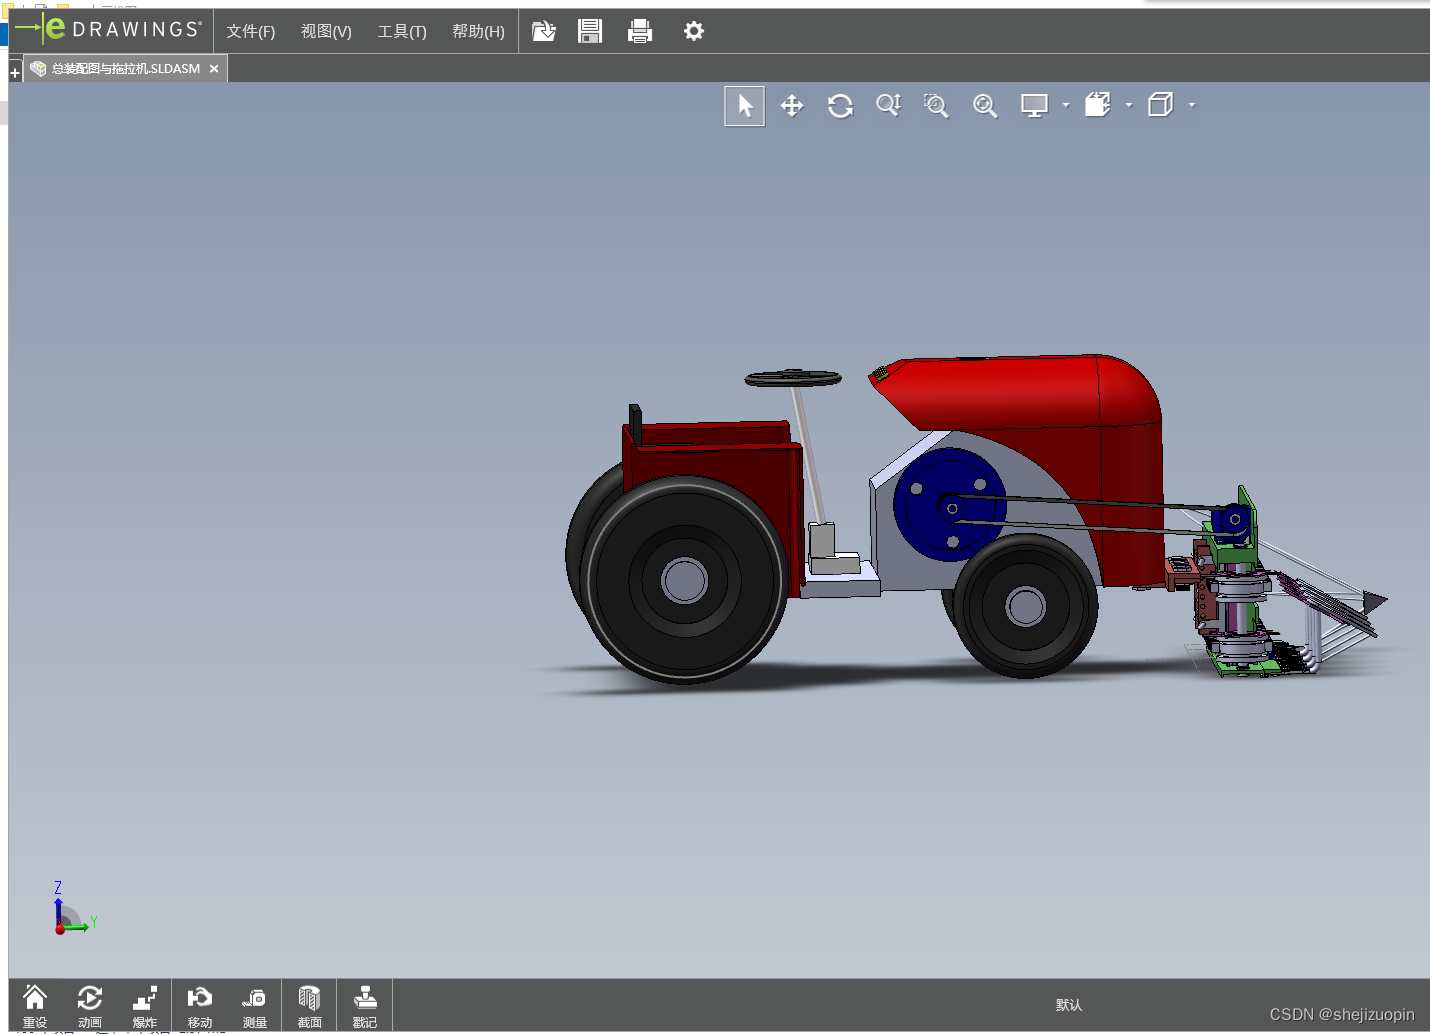Screen dimensions: 1430x1034
Task: Click the view orientation cube icon
Action: click(1098, 105)
